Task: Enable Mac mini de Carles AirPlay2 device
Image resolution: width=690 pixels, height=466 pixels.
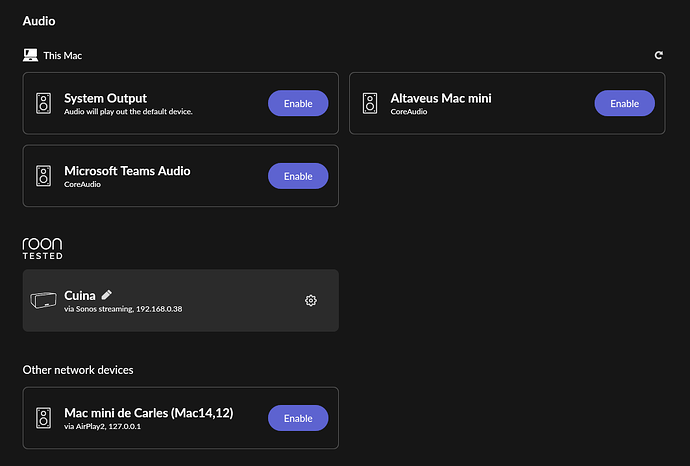Action: (x=298, y=418)
